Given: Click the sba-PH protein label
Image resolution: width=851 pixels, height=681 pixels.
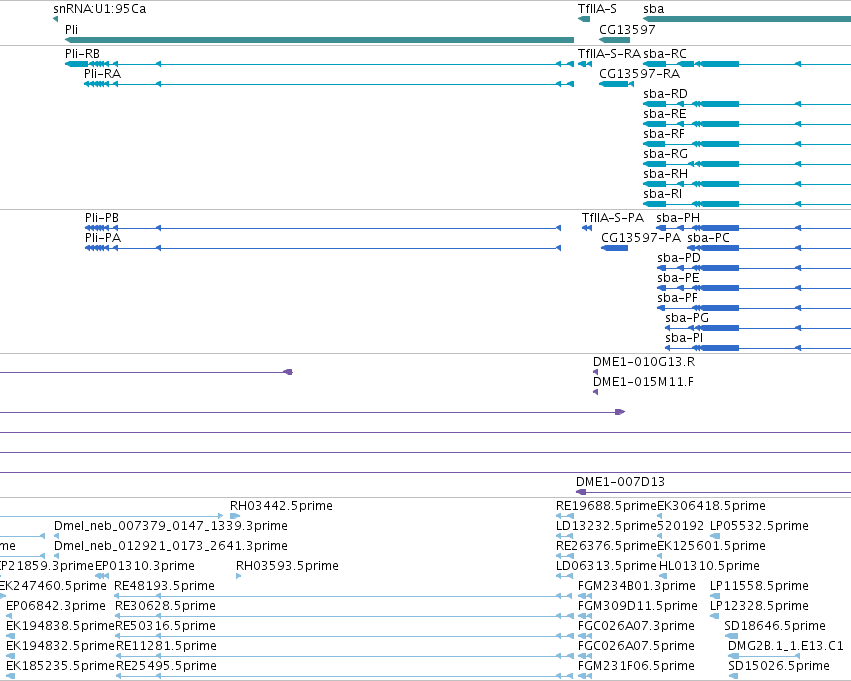Looking at the screenshot, I should click(678, 218).
